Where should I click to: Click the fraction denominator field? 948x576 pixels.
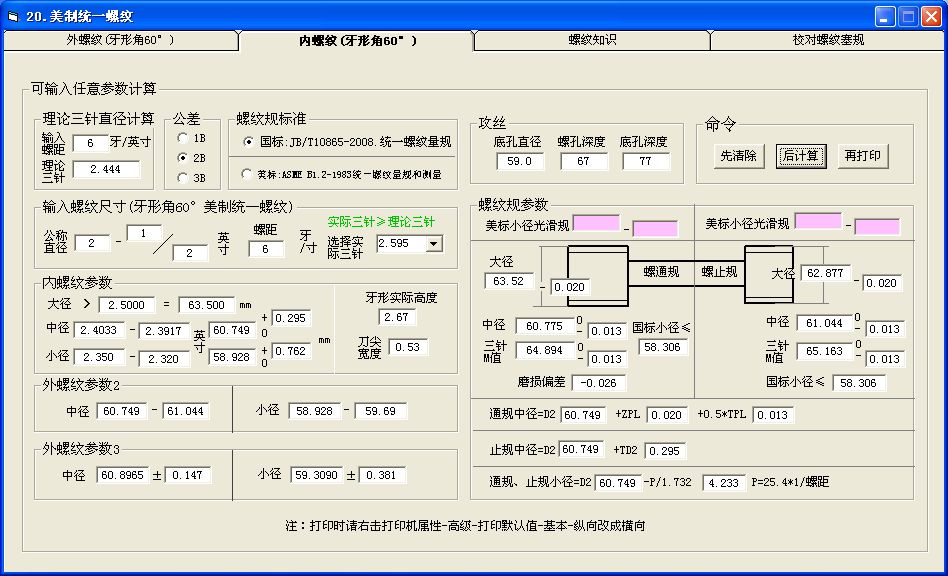[190, 253]
